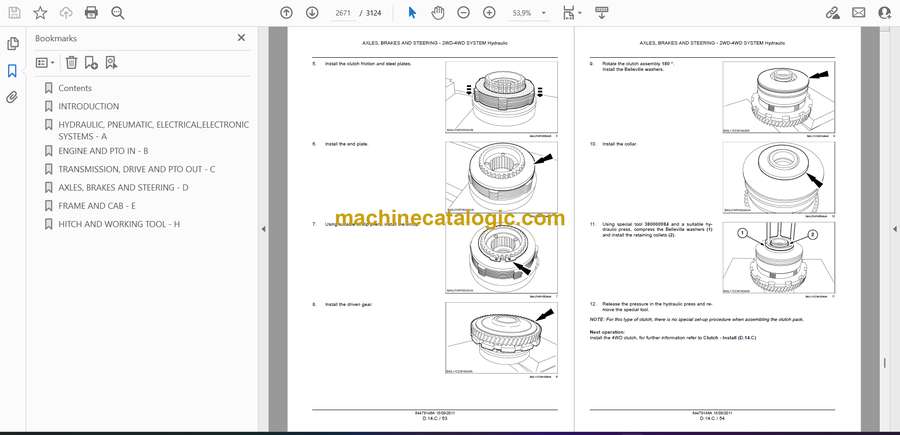Open the attachments paperclip panel
This screenshot has height=435, width=900.
12,98
